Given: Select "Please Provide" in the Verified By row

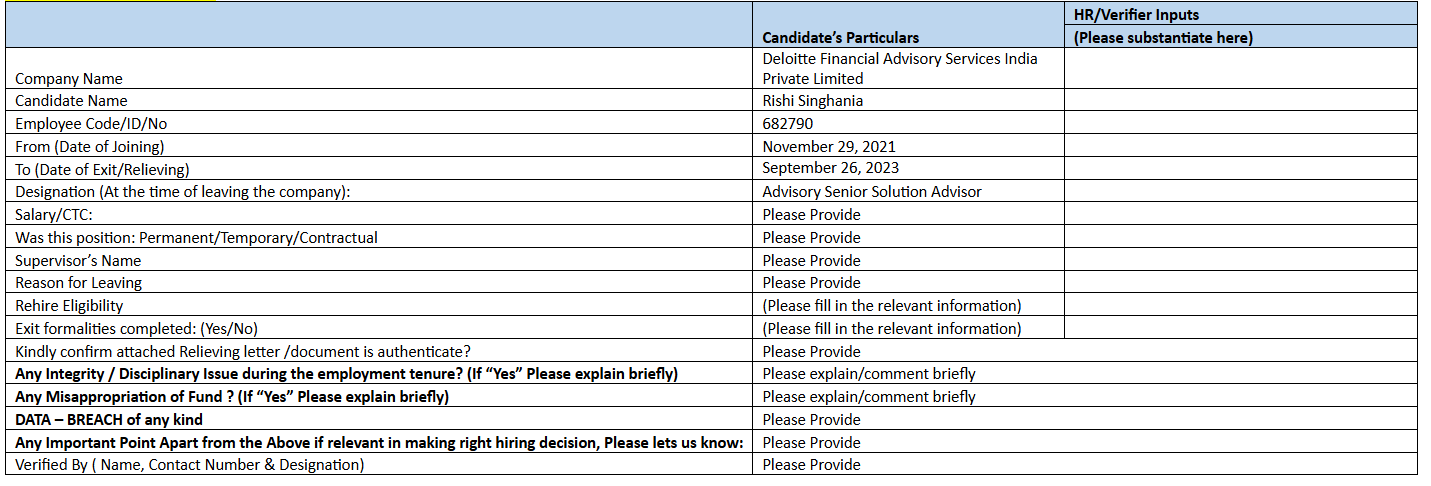Looking at the screenshot, I should click(811, 464).
